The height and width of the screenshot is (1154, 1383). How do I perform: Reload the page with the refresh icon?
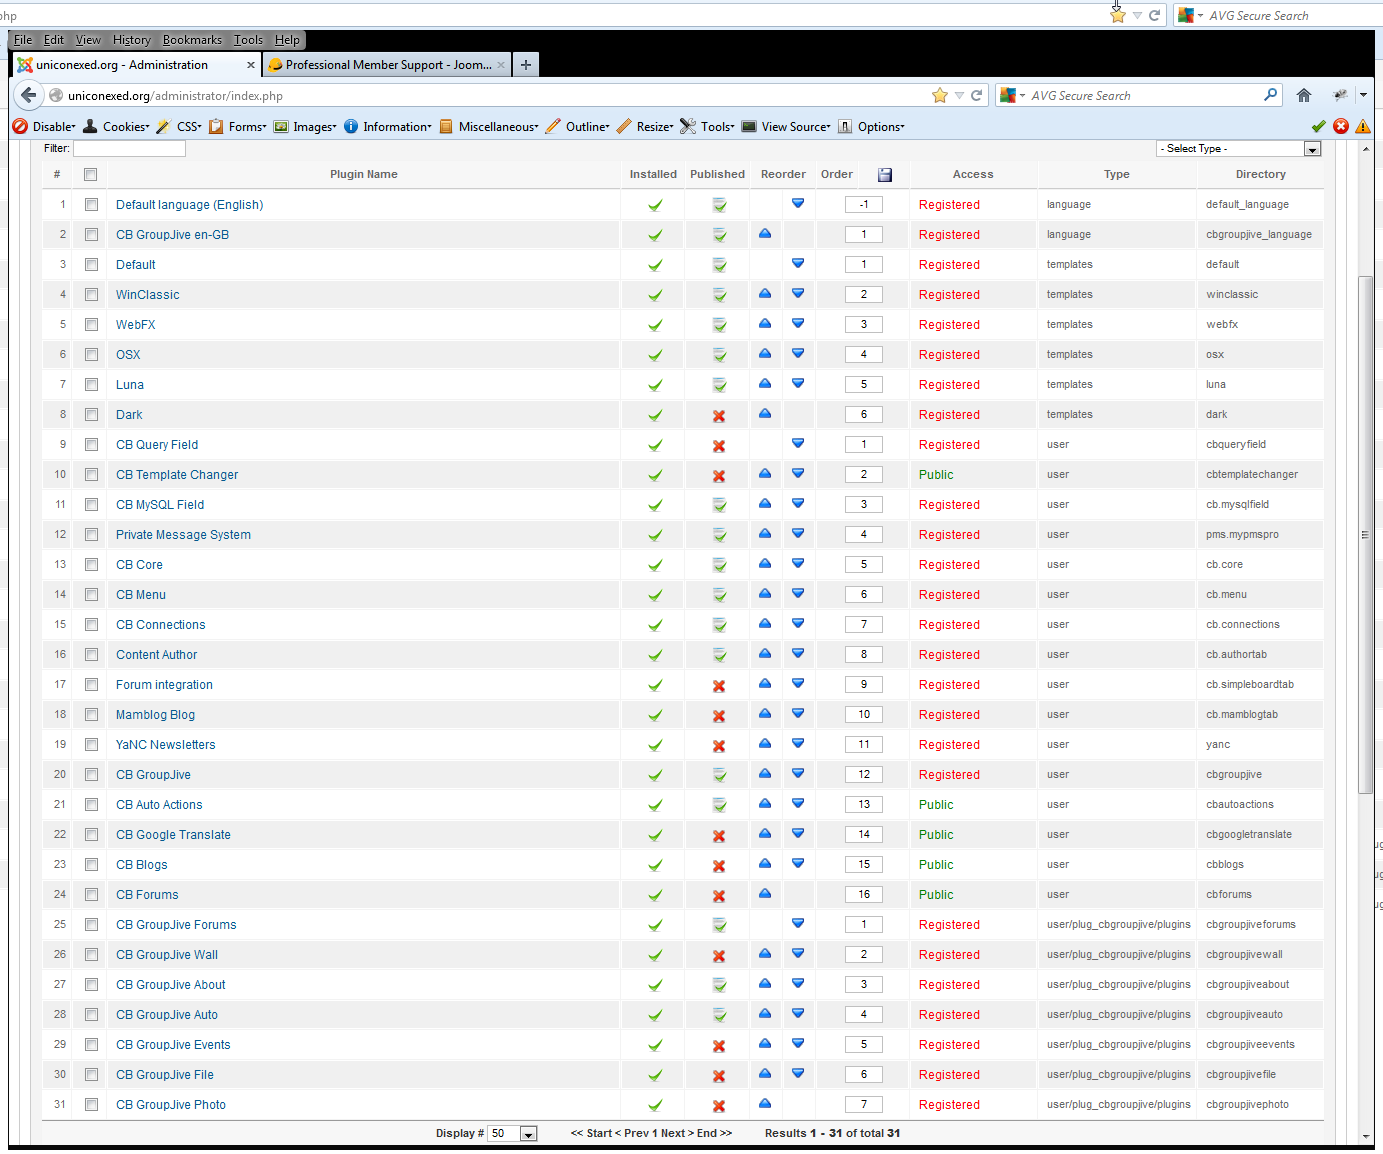(976, 95)
